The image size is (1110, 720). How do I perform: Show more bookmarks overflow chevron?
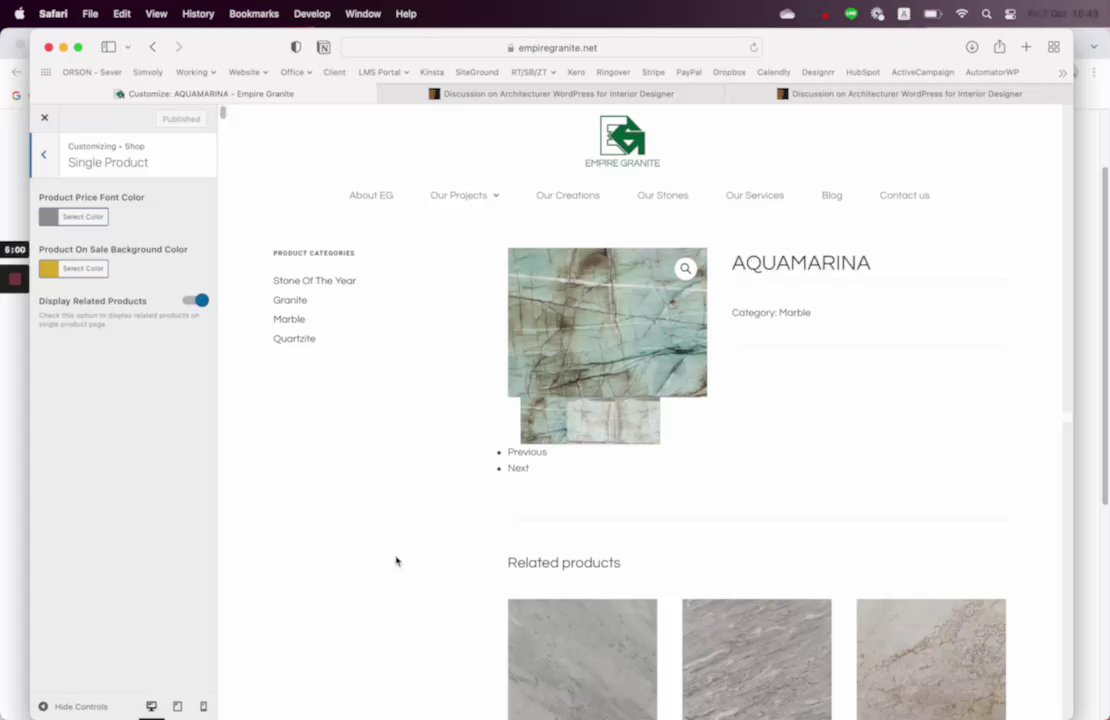pyautogui.click(x=1063, y=73)
